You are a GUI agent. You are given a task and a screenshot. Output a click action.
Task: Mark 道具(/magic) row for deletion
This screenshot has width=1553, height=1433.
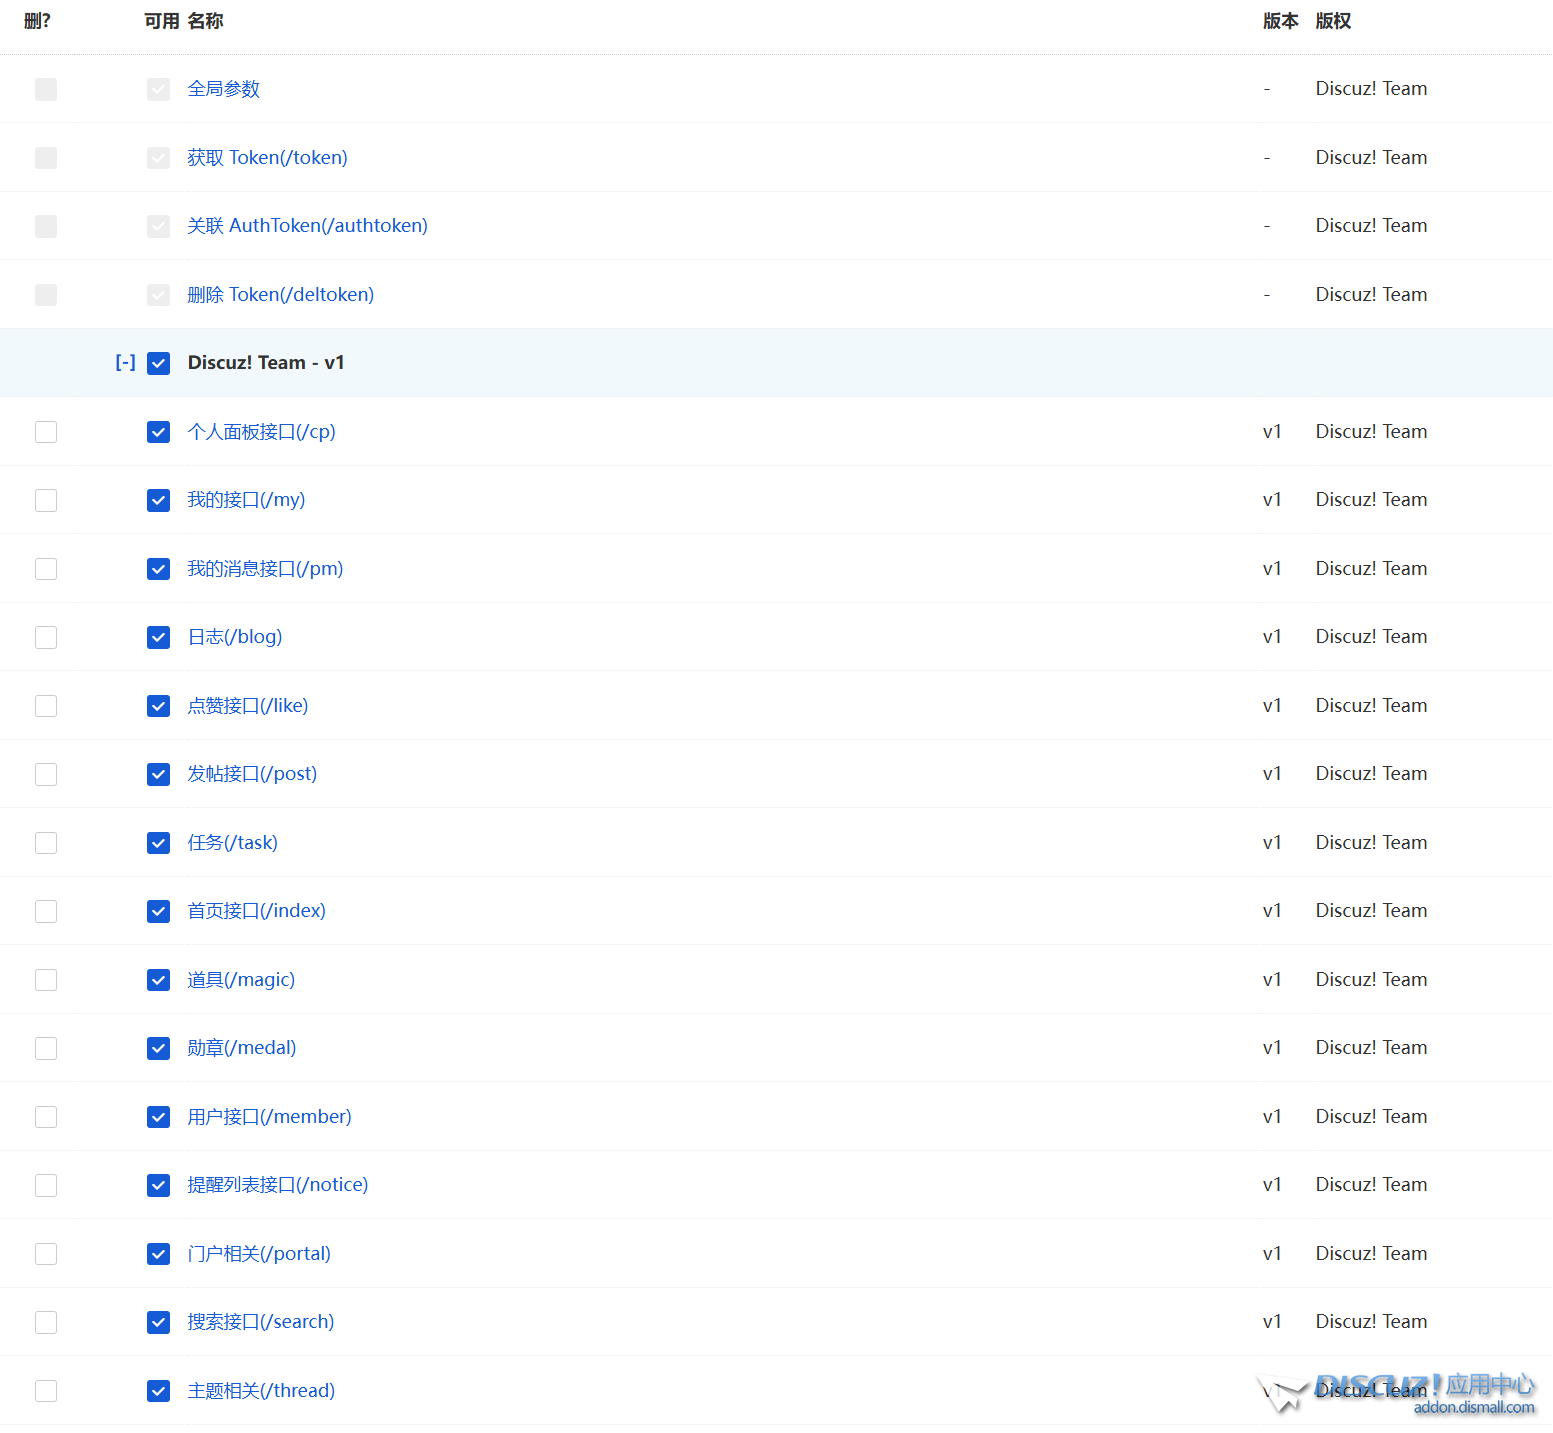[46, 980]
